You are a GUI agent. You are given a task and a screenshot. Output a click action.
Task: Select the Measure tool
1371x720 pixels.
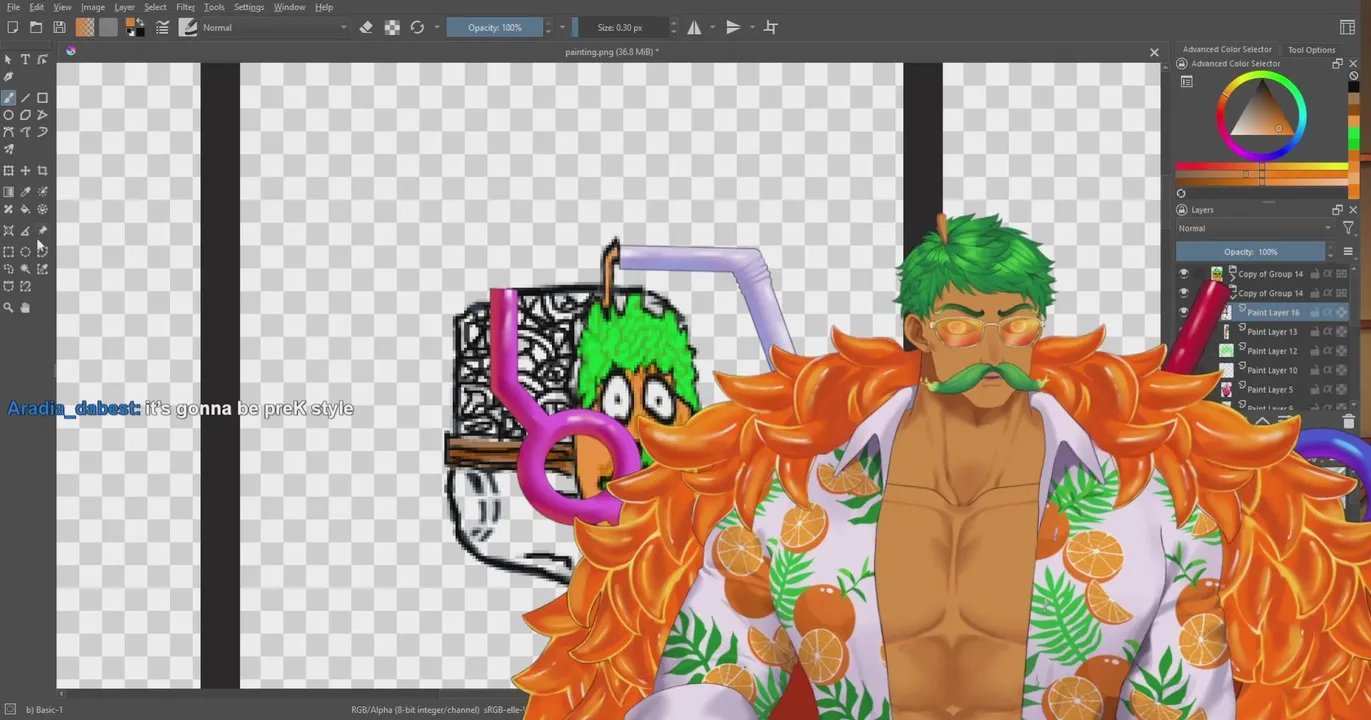tap(26, 231)
